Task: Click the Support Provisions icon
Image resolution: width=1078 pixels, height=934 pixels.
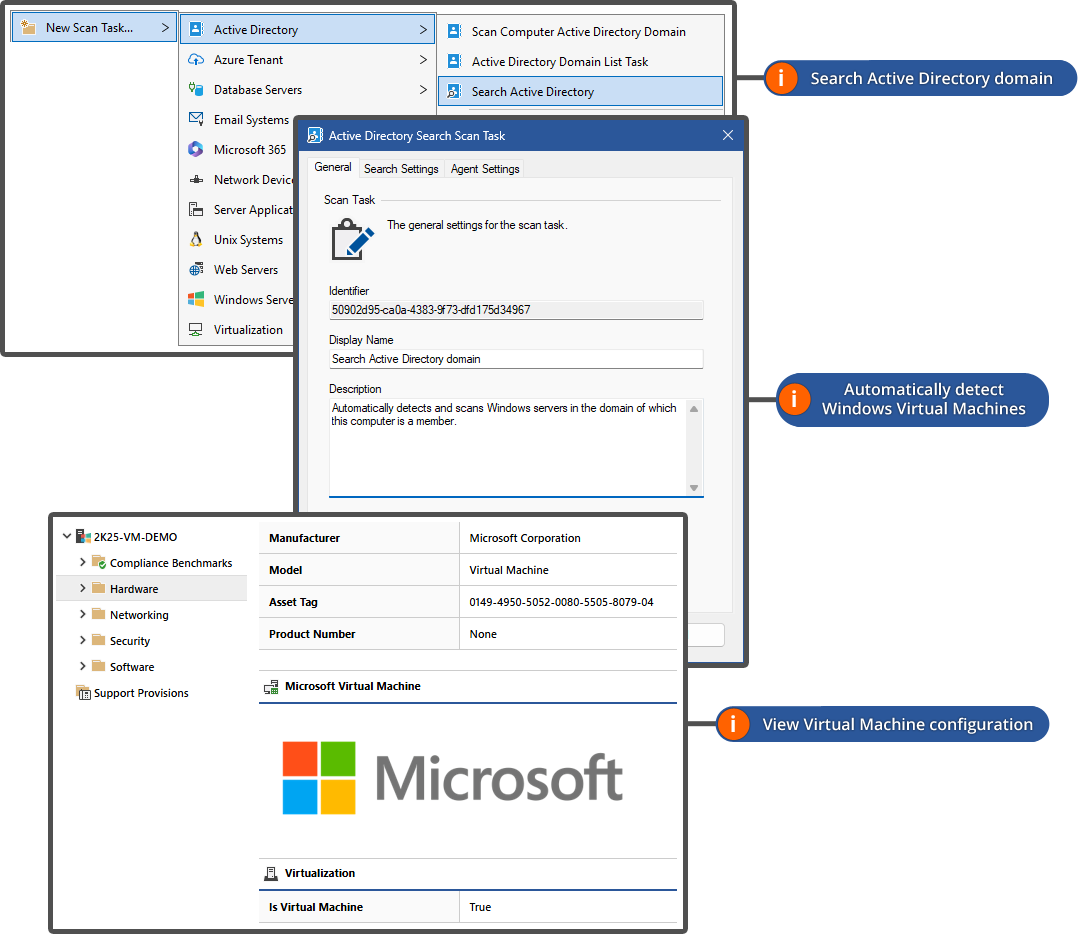Action: tap(83, 692)
